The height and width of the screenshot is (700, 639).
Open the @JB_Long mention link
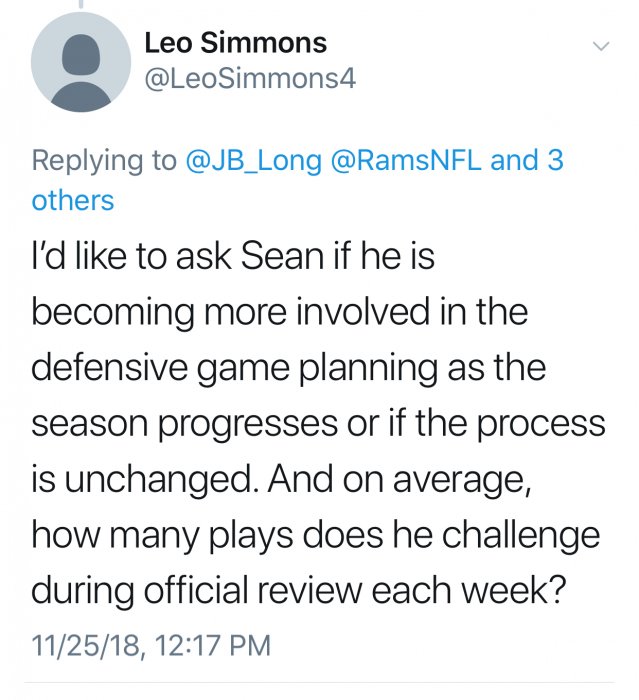(x=253, y=160)
